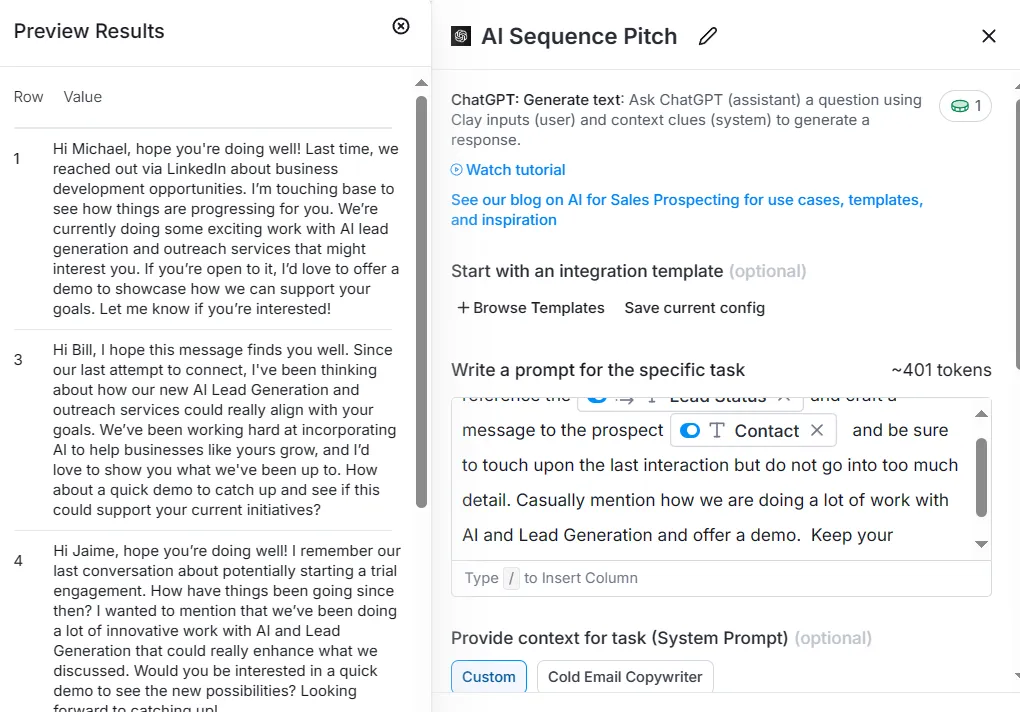Click the down arrow of the prompt scrollbar
Image resolution: width=1020 pixels, height=712 pixels.
click(x=981, y=544)
